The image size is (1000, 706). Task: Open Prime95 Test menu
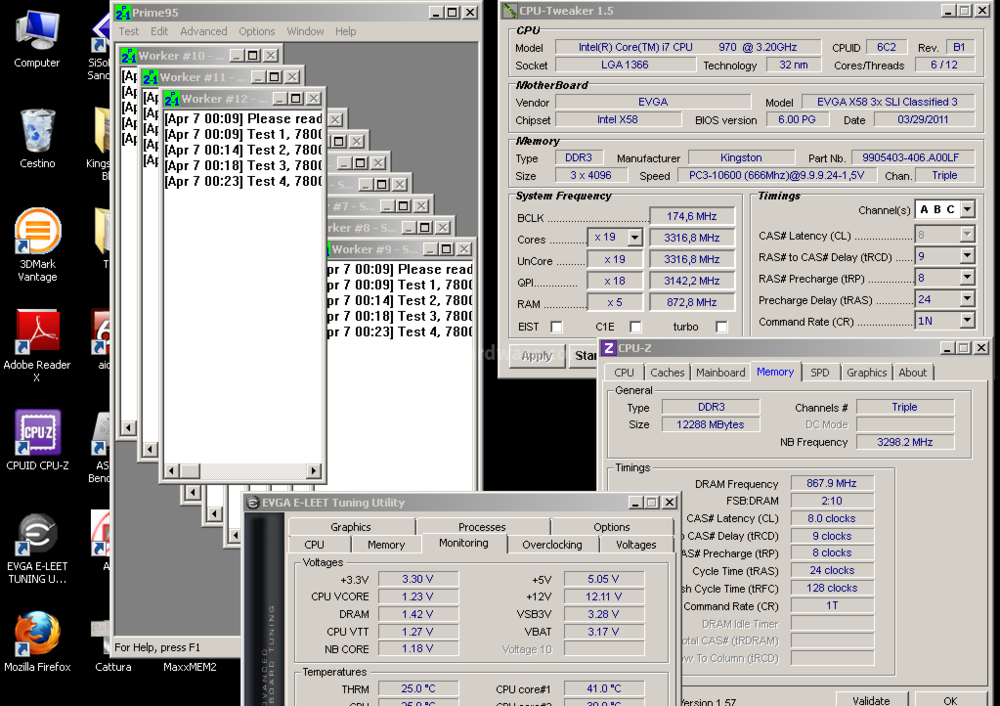[128, 31]
